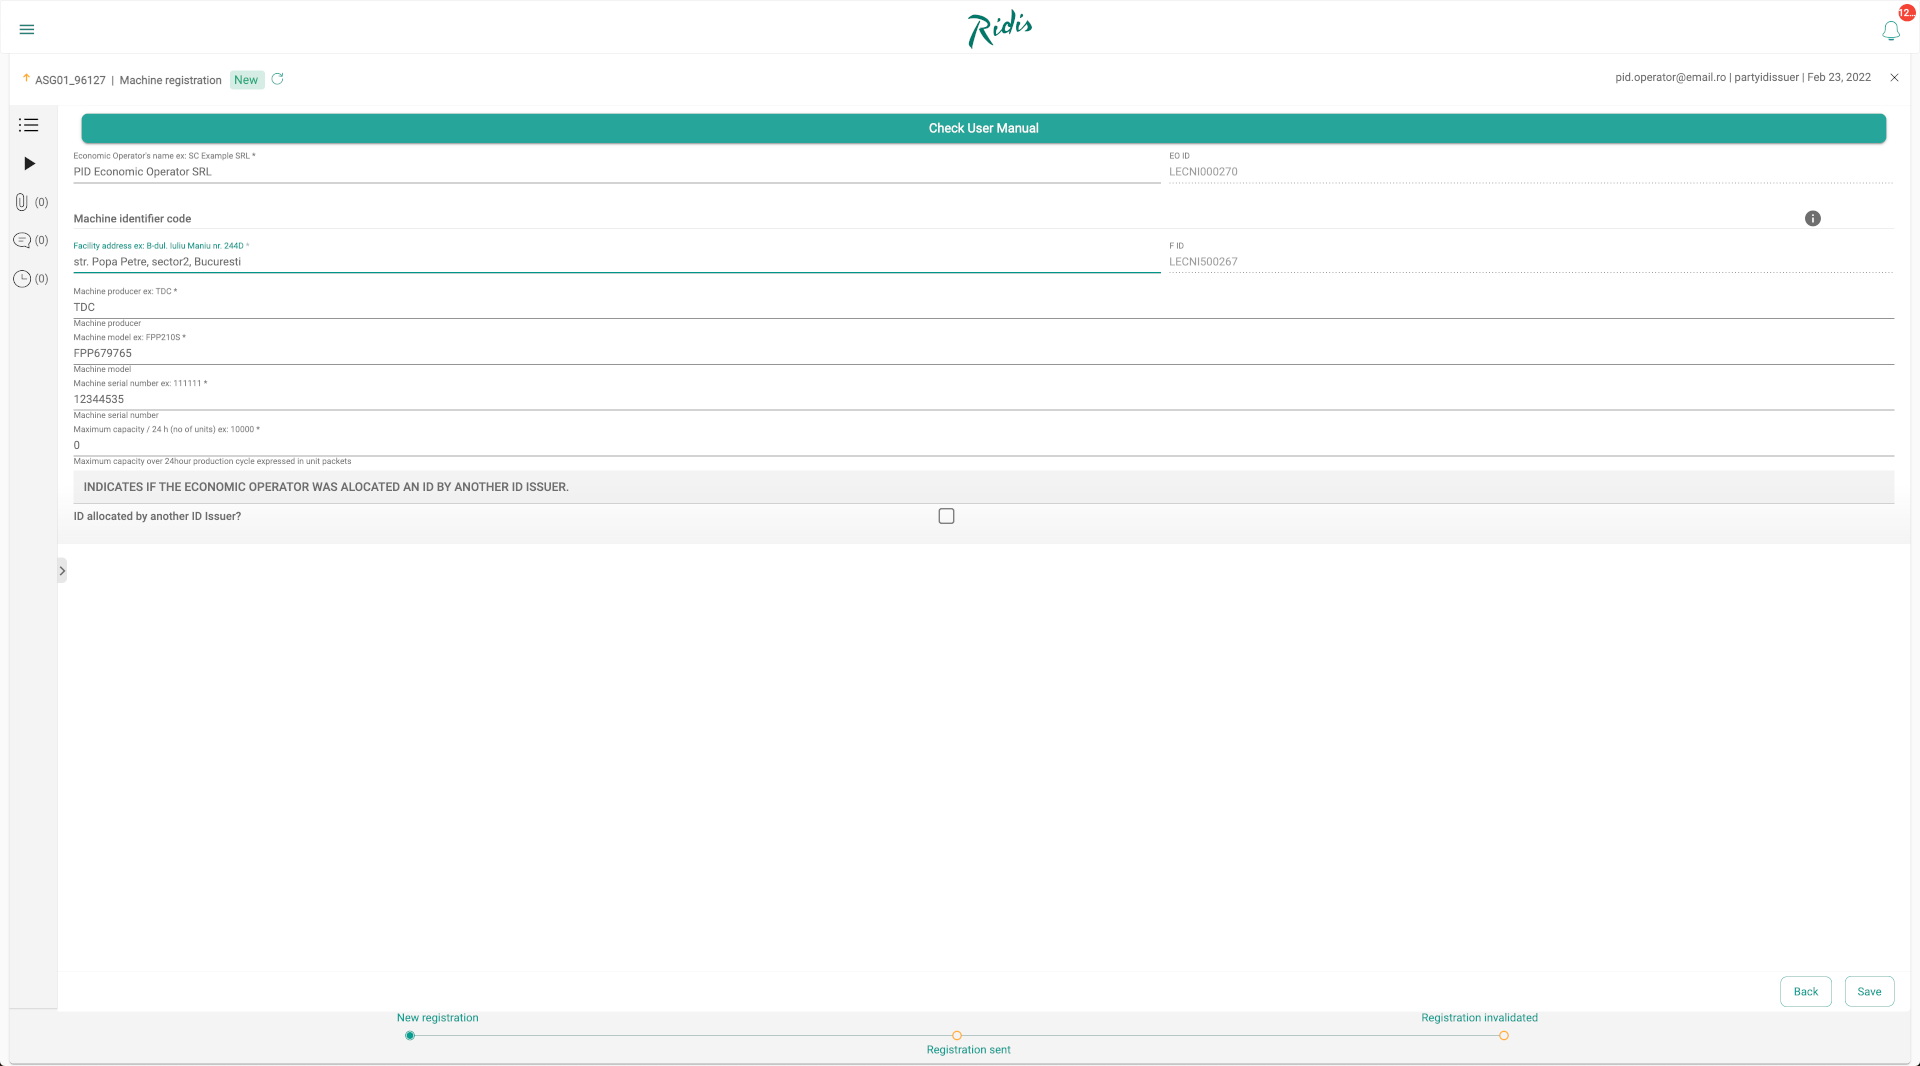Edit the Facility address field
Image resolution: width=1920 pixels, height=1066 pixels.
point(616,262)
